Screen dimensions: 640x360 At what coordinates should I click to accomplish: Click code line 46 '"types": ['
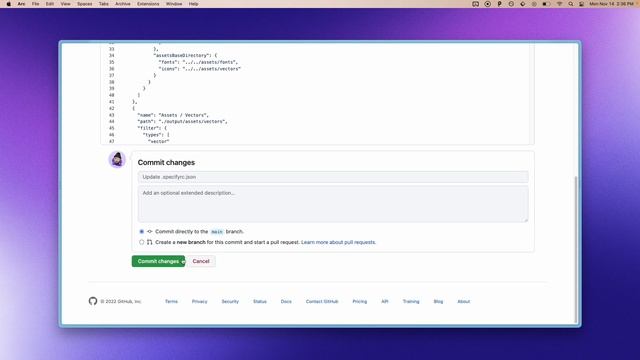point(156,135)
